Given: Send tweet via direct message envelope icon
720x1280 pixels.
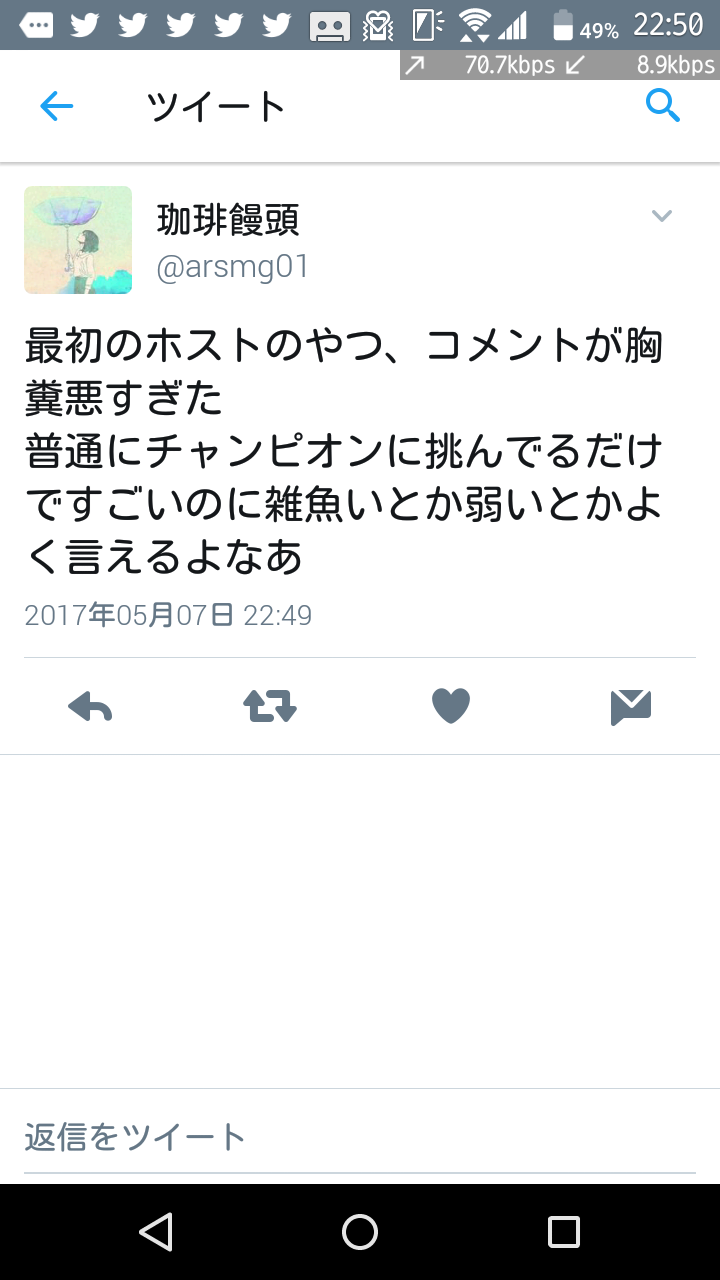Looking at the screenshot, I should coord(631,707).
